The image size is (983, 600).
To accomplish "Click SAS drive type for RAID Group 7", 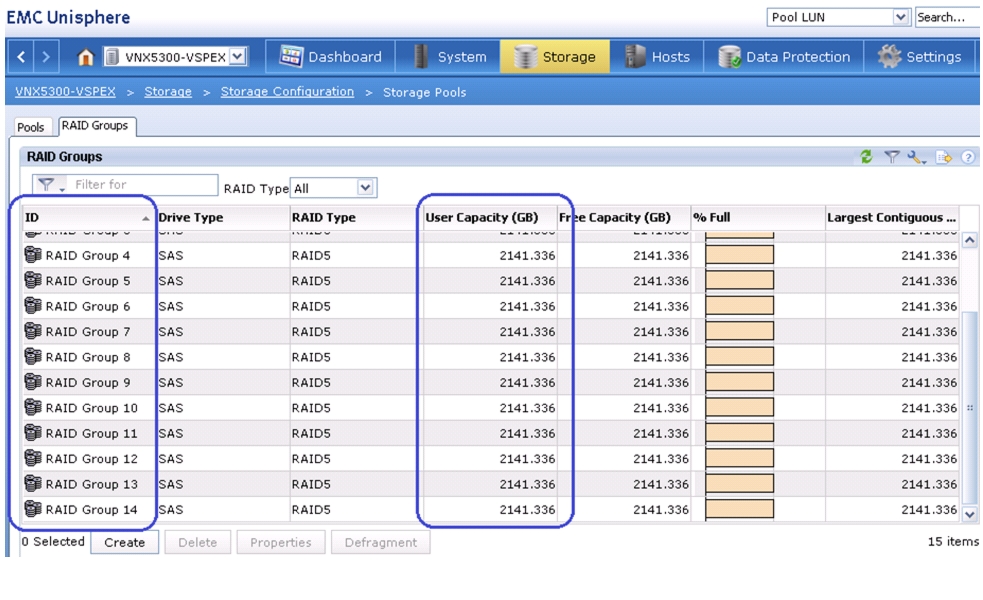I will [171, 332].
